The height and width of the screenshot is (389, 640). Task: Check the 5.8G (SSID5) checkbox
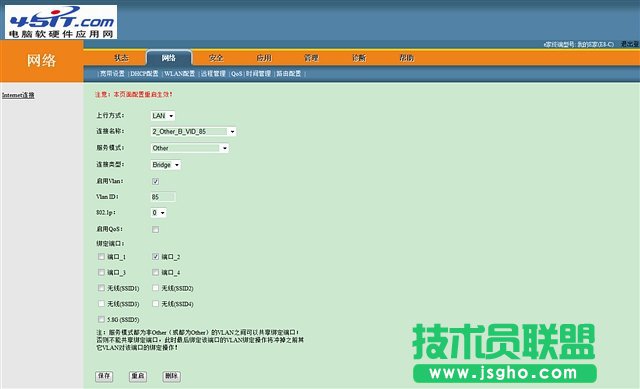101,319
